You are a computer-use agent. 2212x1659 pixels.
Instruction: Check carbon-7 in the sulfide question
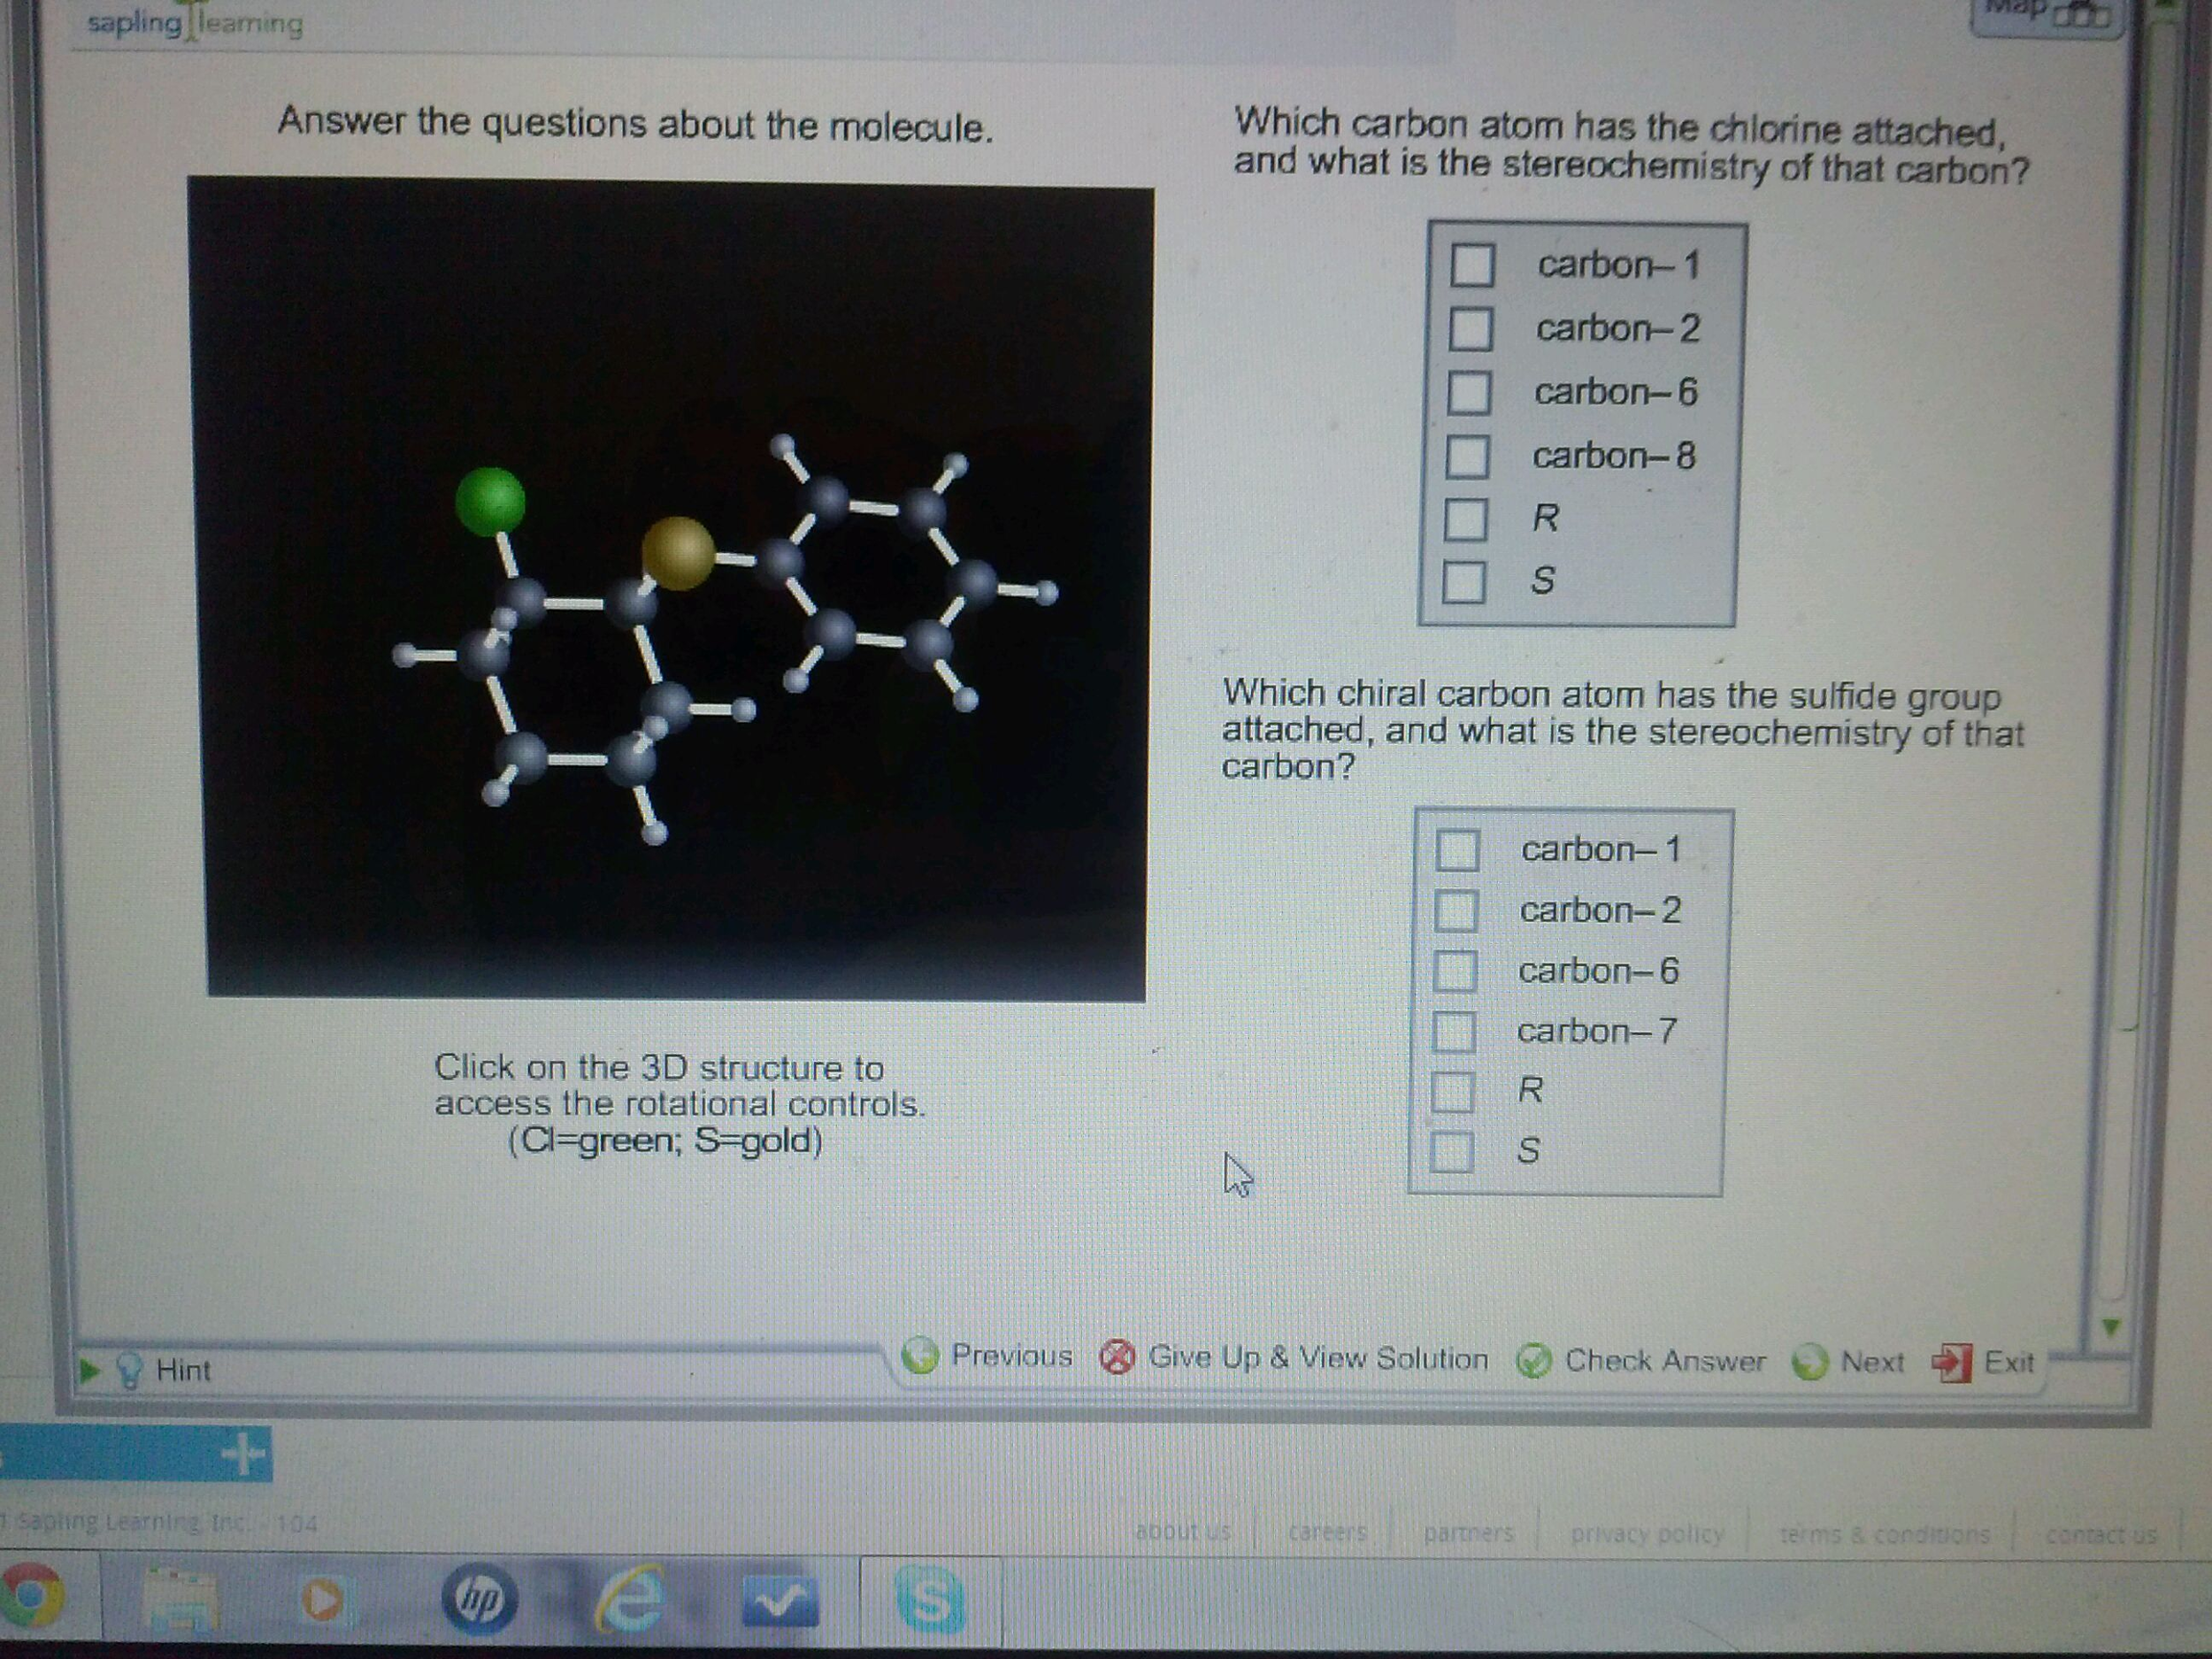click(x=1453, y=1031)
